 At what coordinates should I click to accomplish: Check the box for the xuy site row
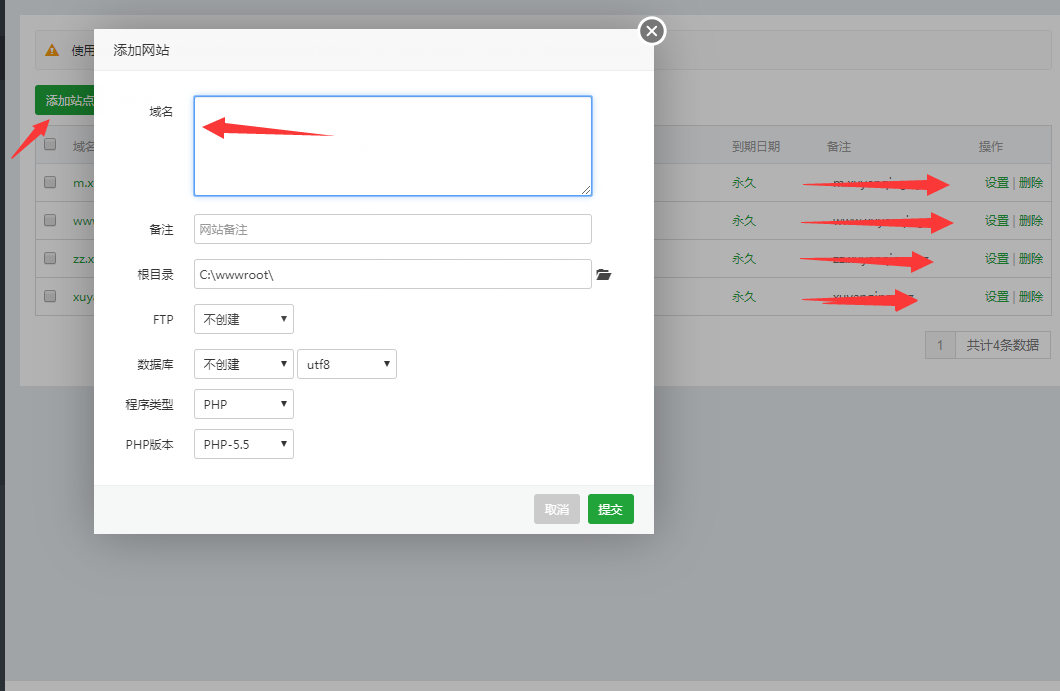(x=50, y=295)
